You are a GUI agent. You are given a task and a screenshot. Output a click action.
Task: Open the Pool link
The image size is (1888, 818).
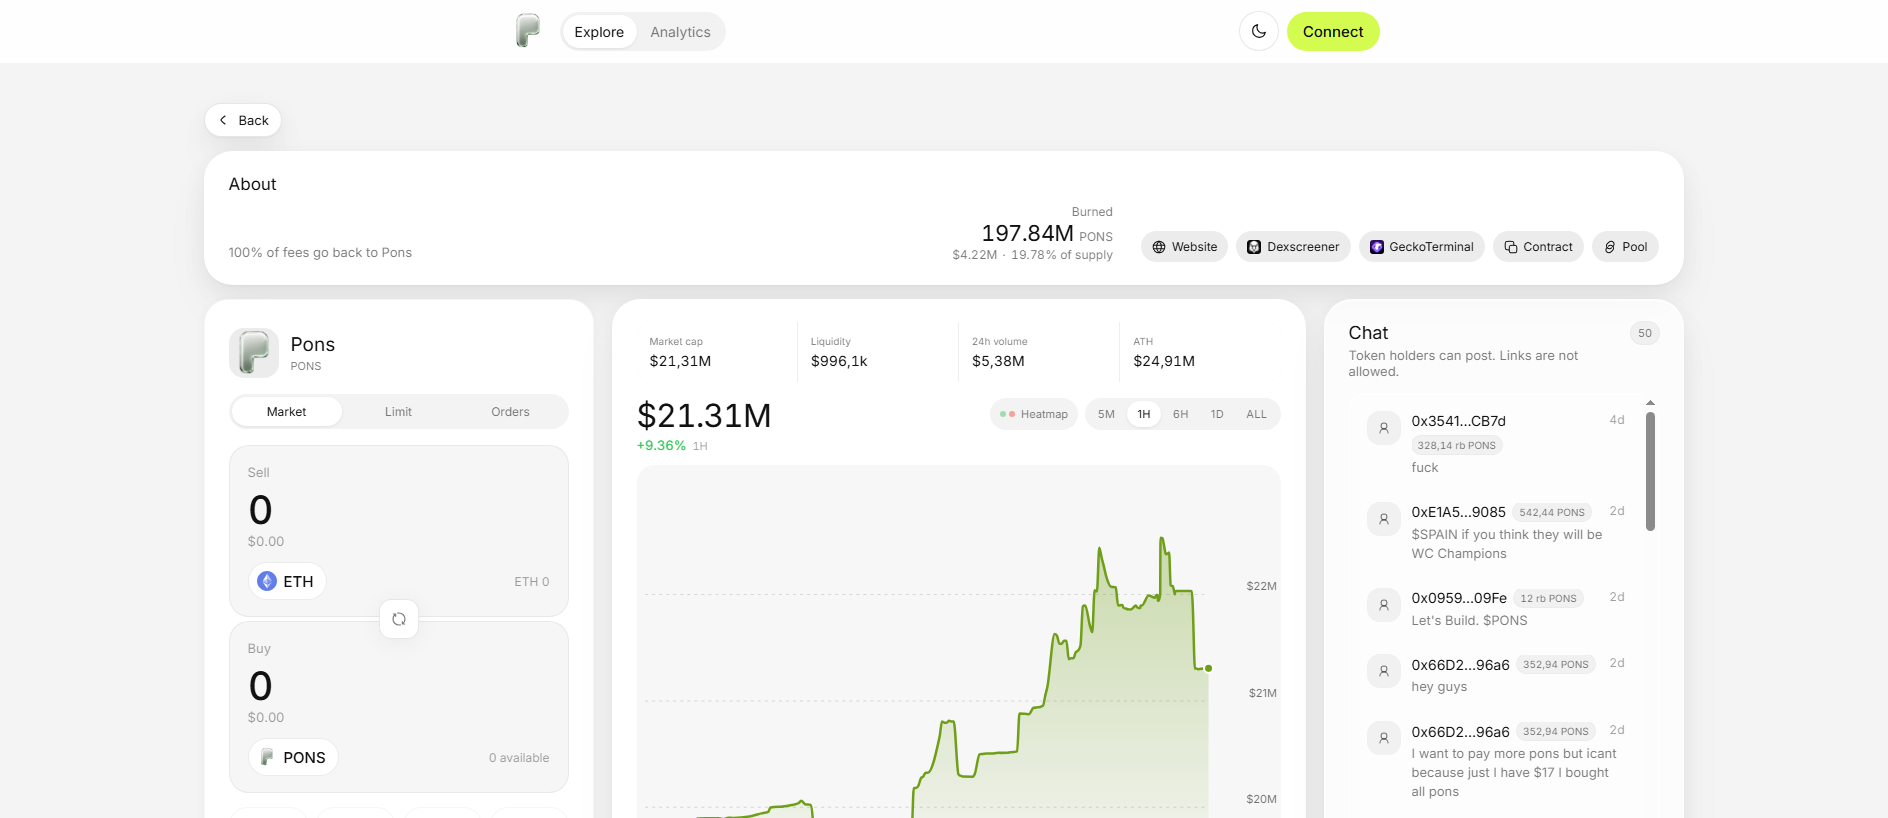point(1625,247)
